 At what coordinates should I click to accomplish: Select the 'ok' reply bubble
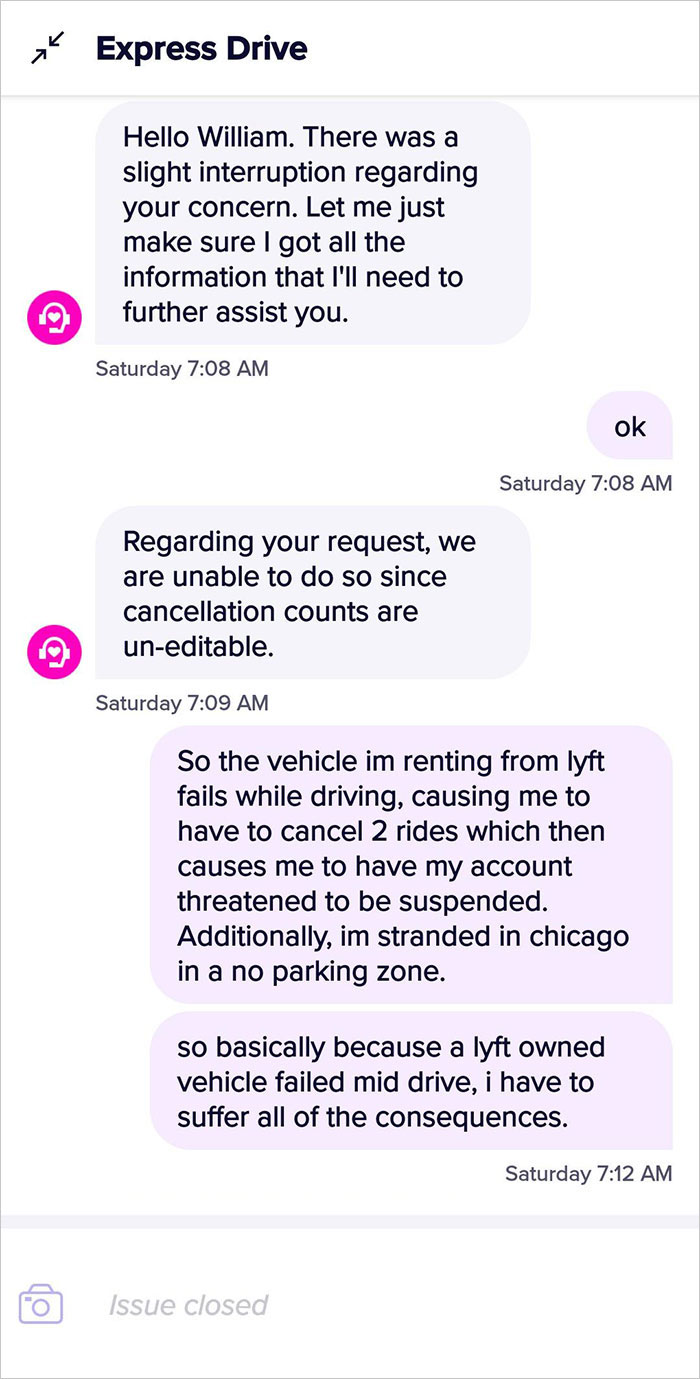click(629, 425)
